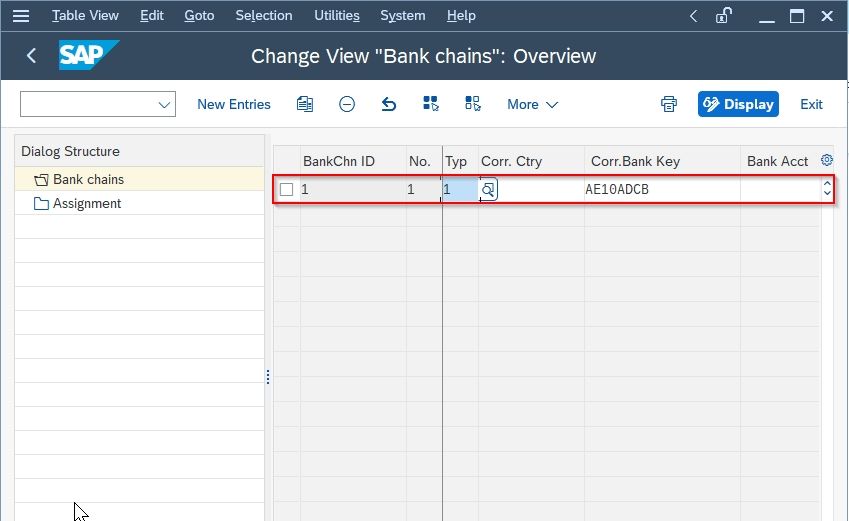Go back using the header arrow
This screenshot has width=849, height=521.
31,55
